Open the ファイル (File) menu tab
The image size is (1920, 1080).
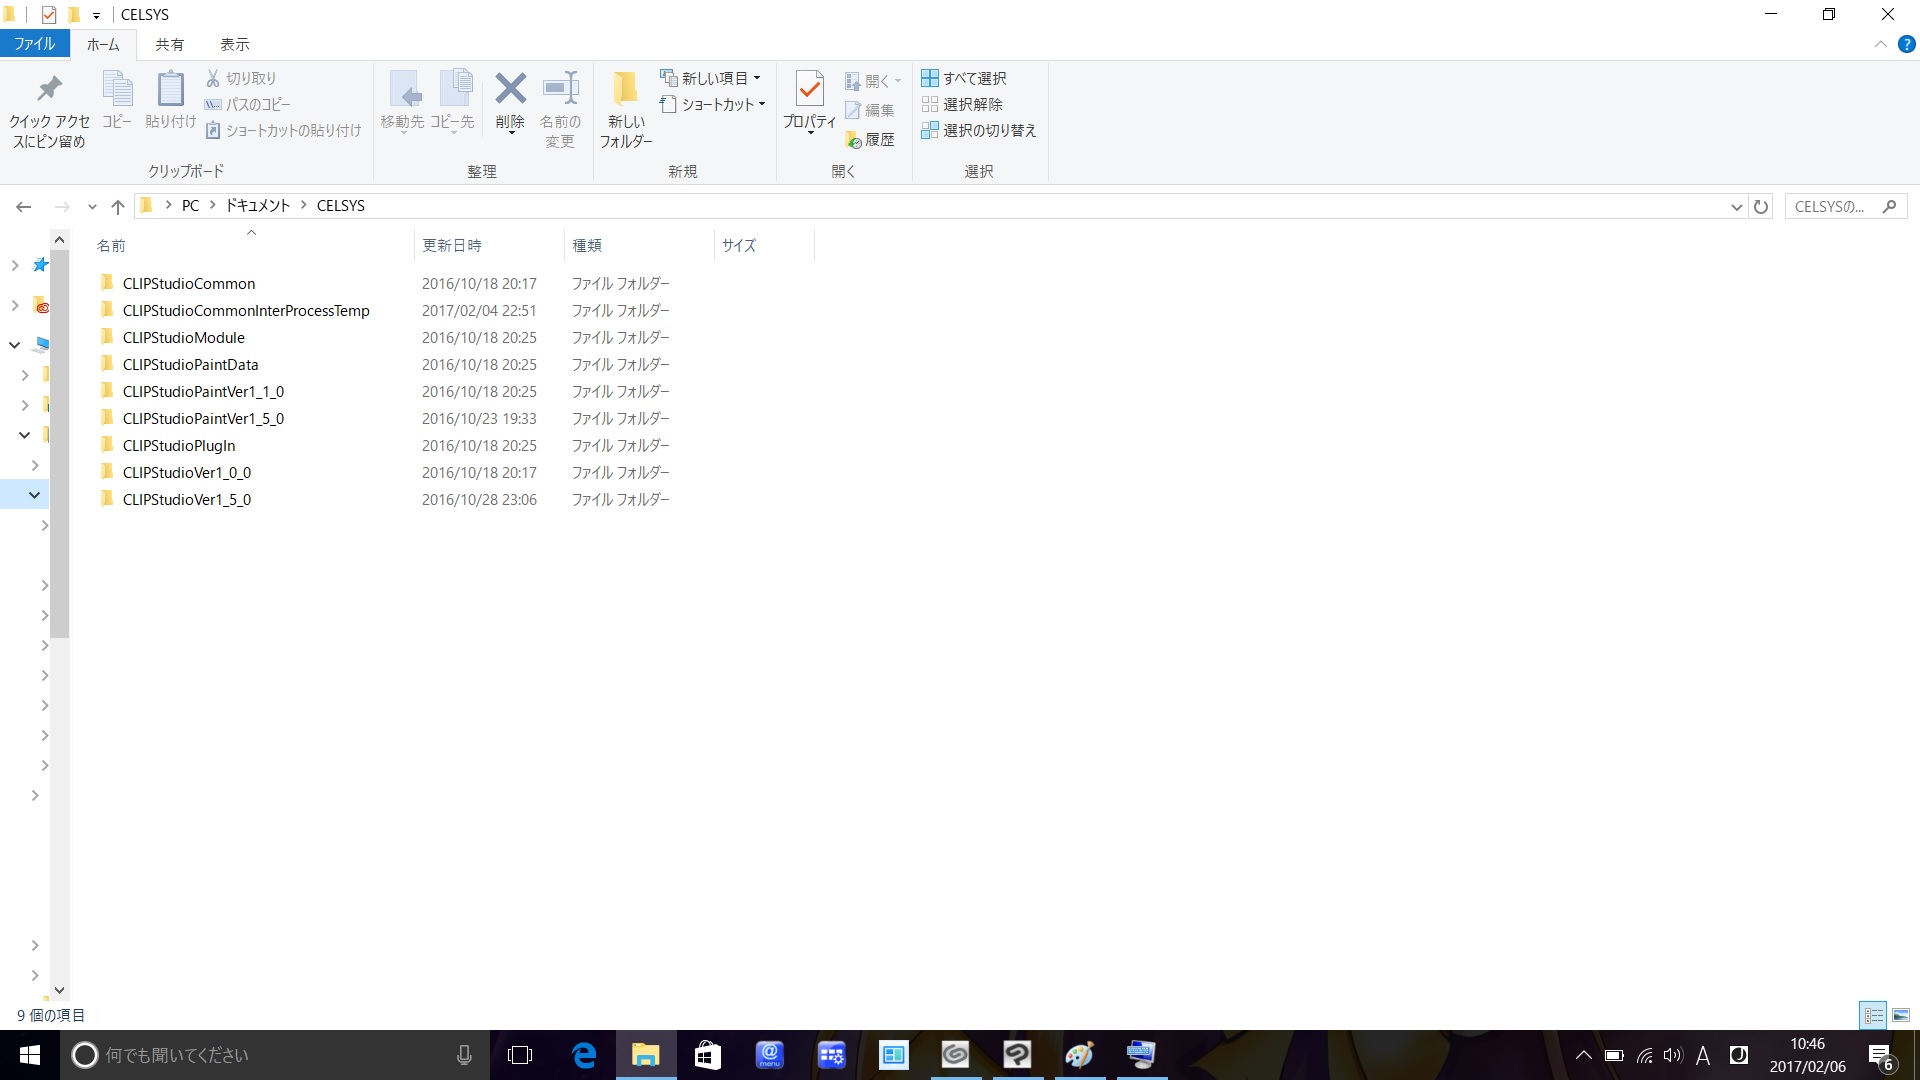click(34, 44)
